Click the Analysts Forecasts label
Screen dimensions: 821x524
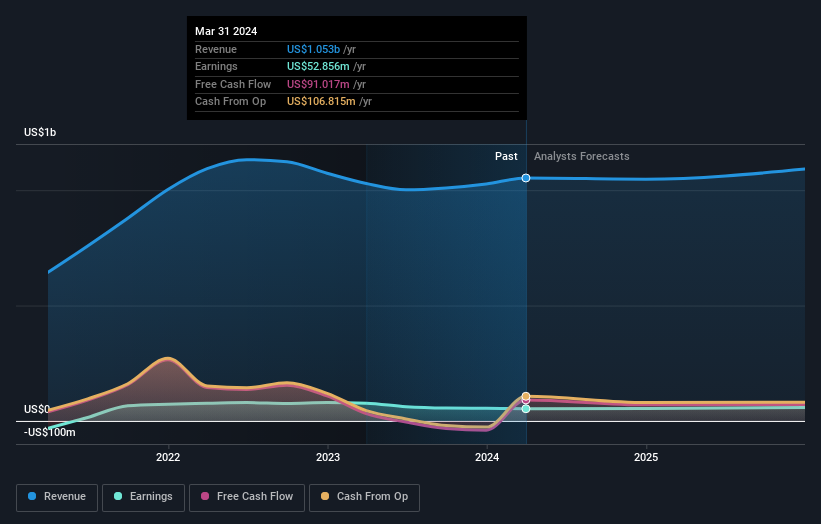582,156
